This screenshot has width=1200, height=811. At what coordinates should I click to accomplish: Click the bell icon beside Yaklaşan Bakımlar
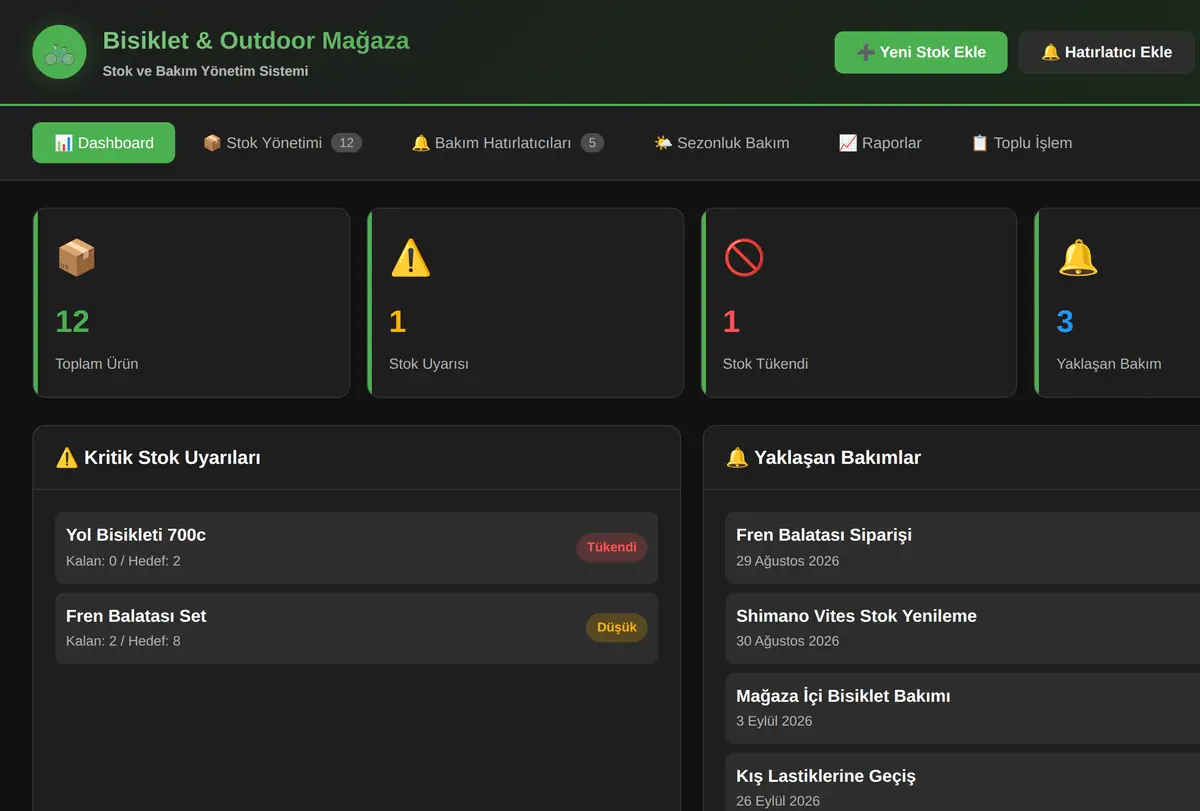pyautogui.click(x=737, y=458)
